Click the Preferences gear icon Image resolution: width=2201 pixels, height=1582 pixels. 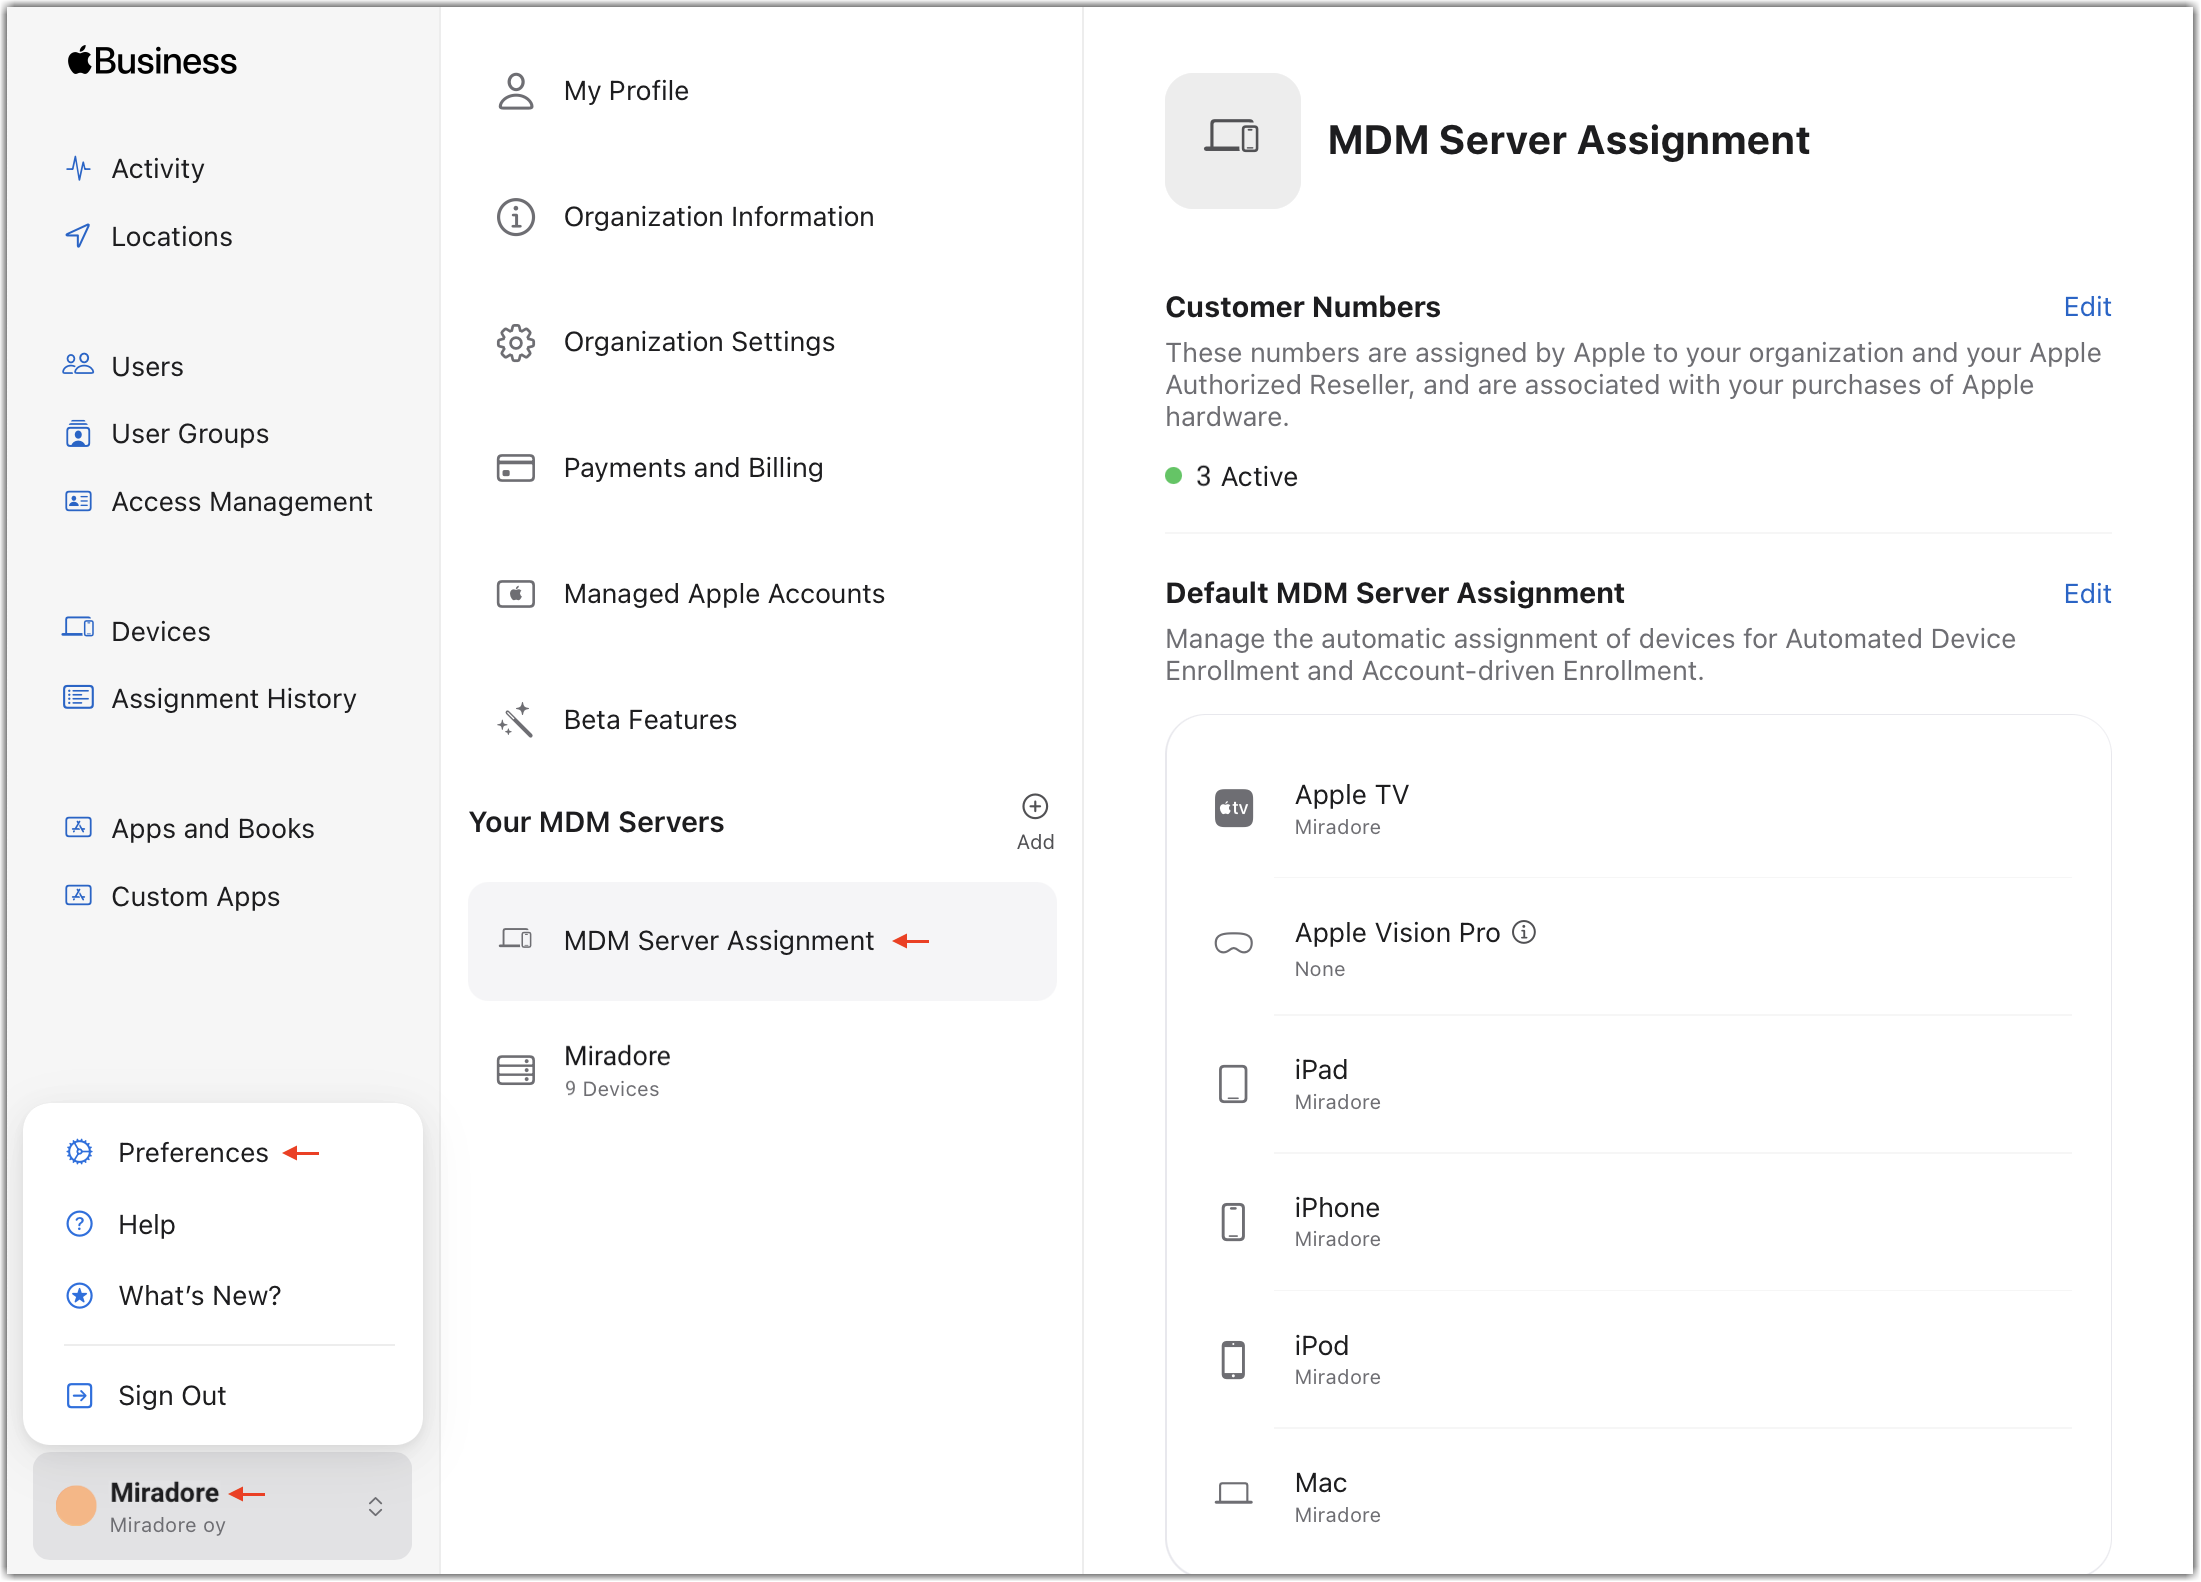click(80, 1152)
